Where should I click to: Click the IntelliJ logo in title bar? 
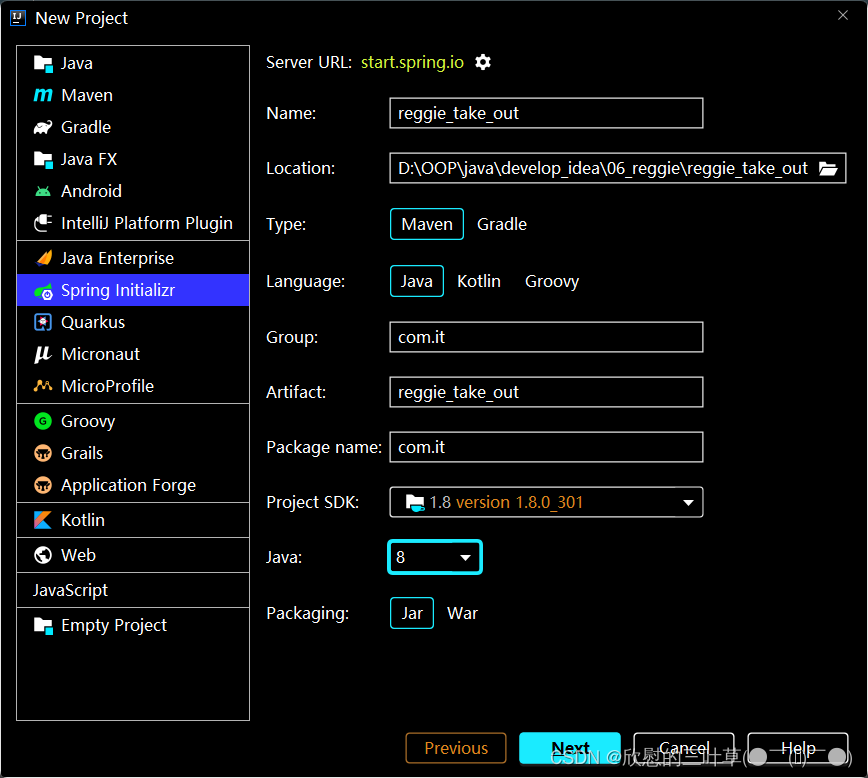tap(18, 18)
